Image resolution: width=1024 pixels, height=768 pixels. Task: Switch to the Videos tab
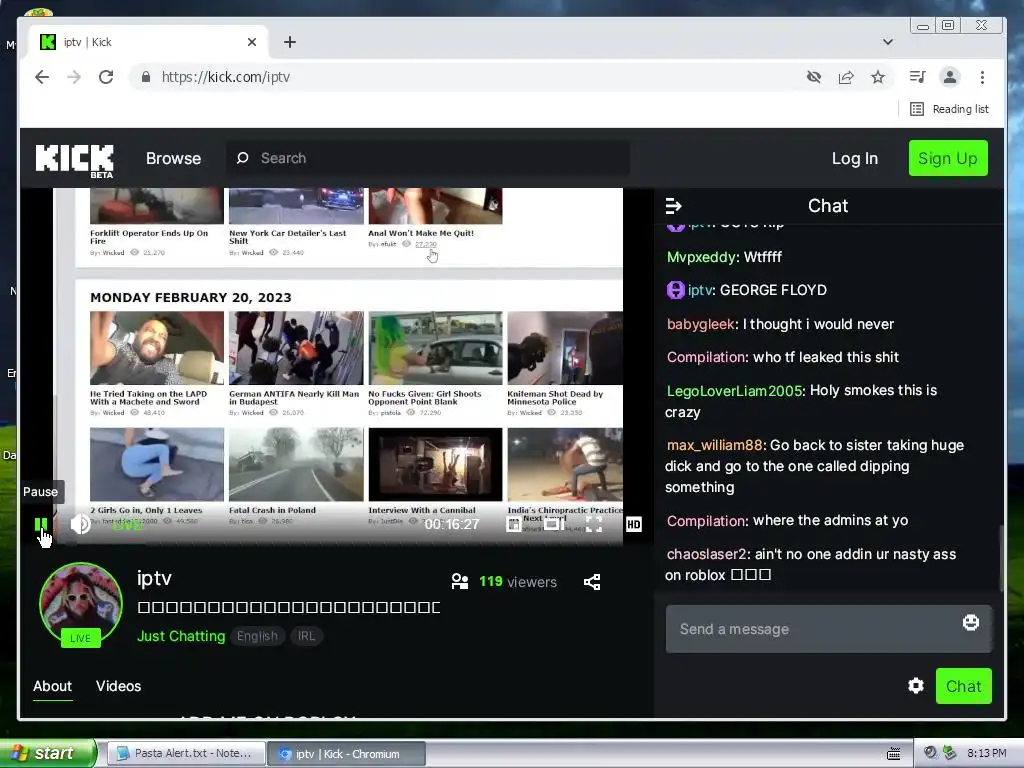coord(118,686)
